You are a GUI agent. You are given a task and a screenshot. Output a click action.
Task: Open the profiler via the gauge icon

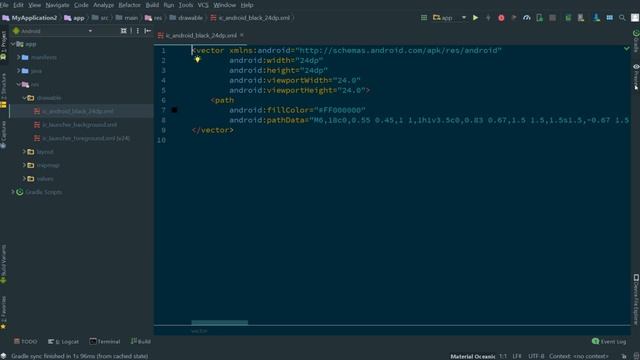[527, 18]
